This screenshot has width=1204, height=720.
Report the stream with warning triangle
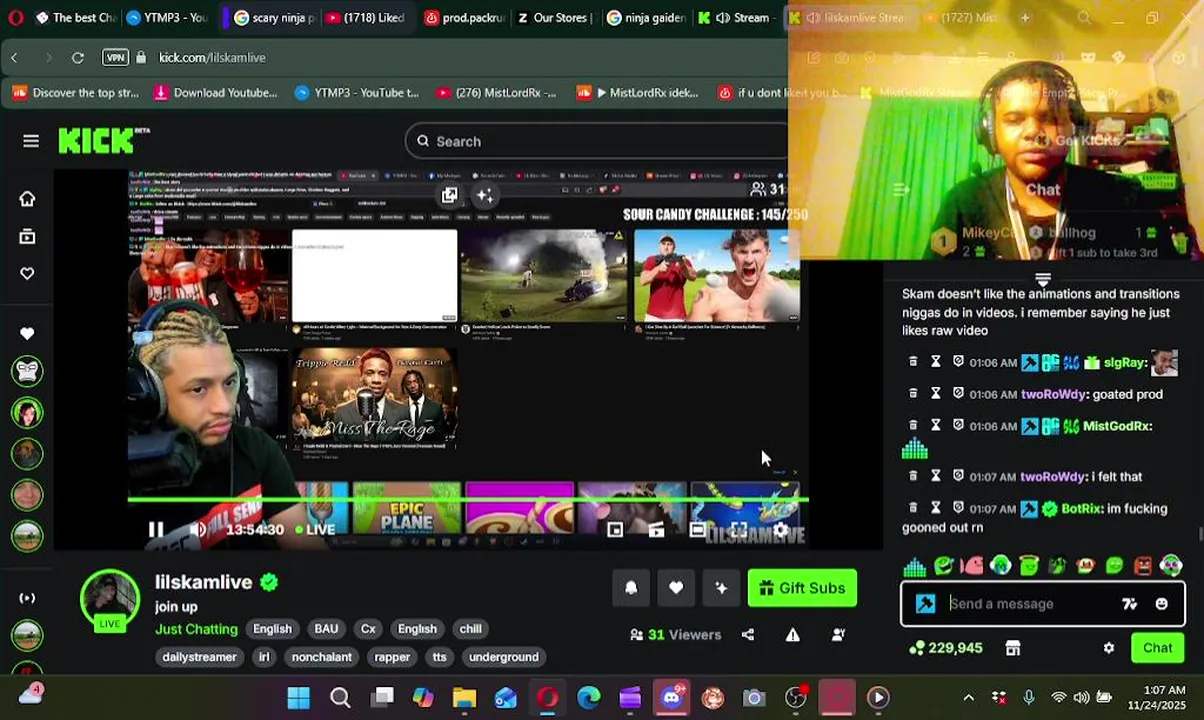[793, 635]
